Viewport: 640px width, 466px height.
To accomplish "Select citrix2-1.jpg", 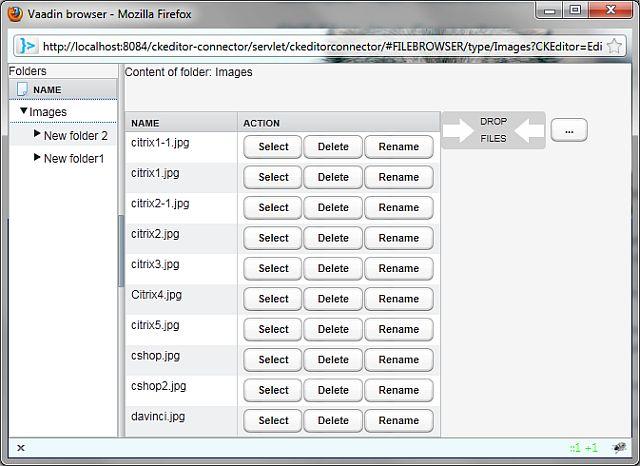I will click(x=273, y=208).
